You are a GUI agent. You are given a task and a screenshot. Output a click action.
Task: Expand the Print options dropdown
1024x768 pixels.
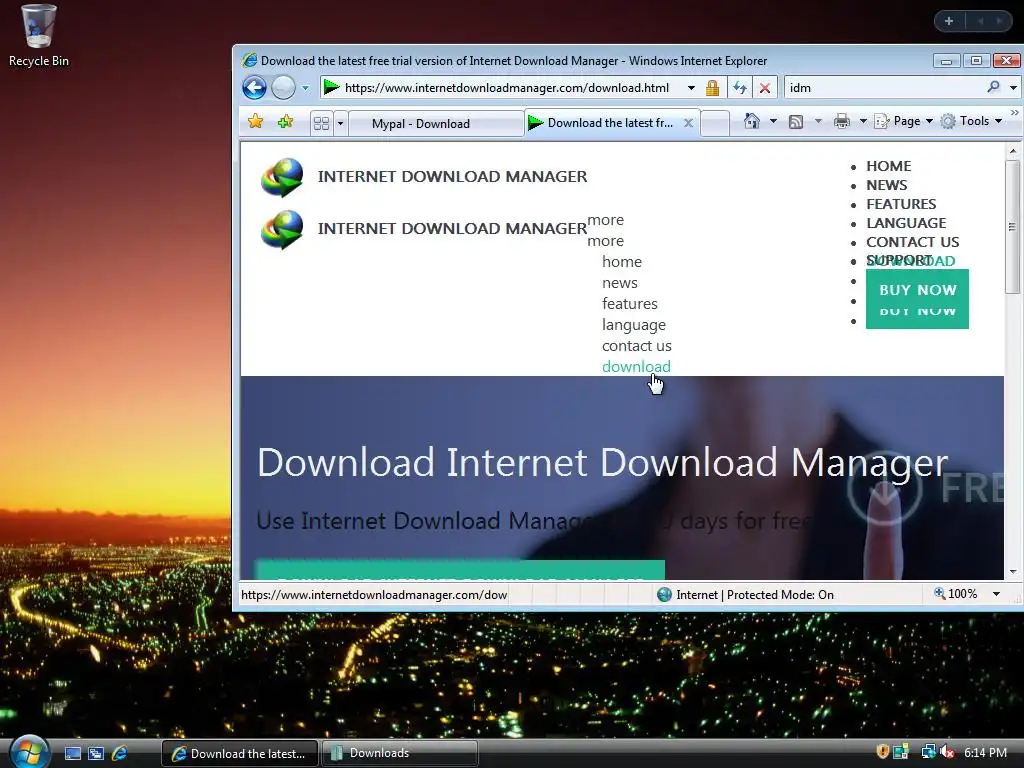tap(863, 121)
